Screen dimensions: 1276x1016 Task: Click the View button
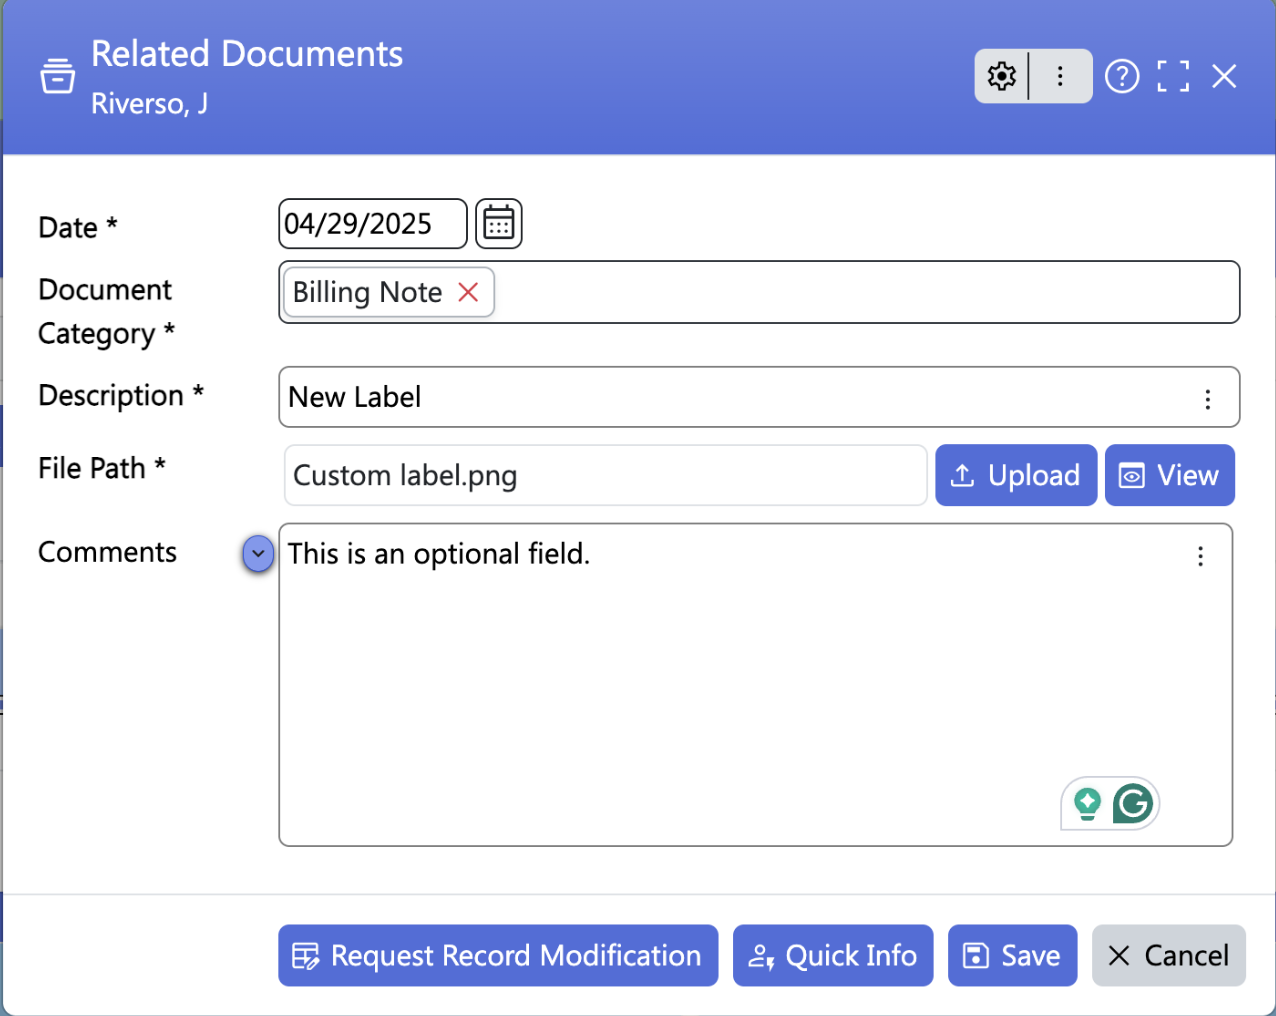[1170, 475]
